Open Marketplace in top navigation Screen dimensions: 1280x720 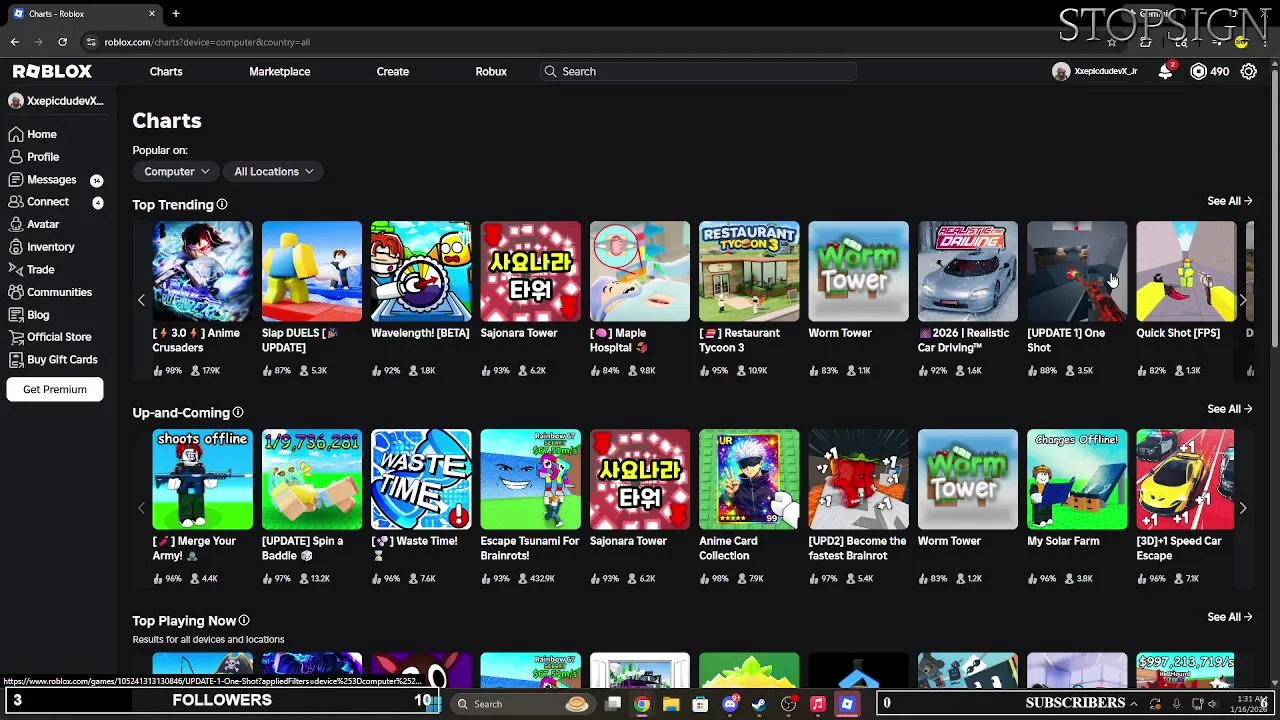[280, 72]
